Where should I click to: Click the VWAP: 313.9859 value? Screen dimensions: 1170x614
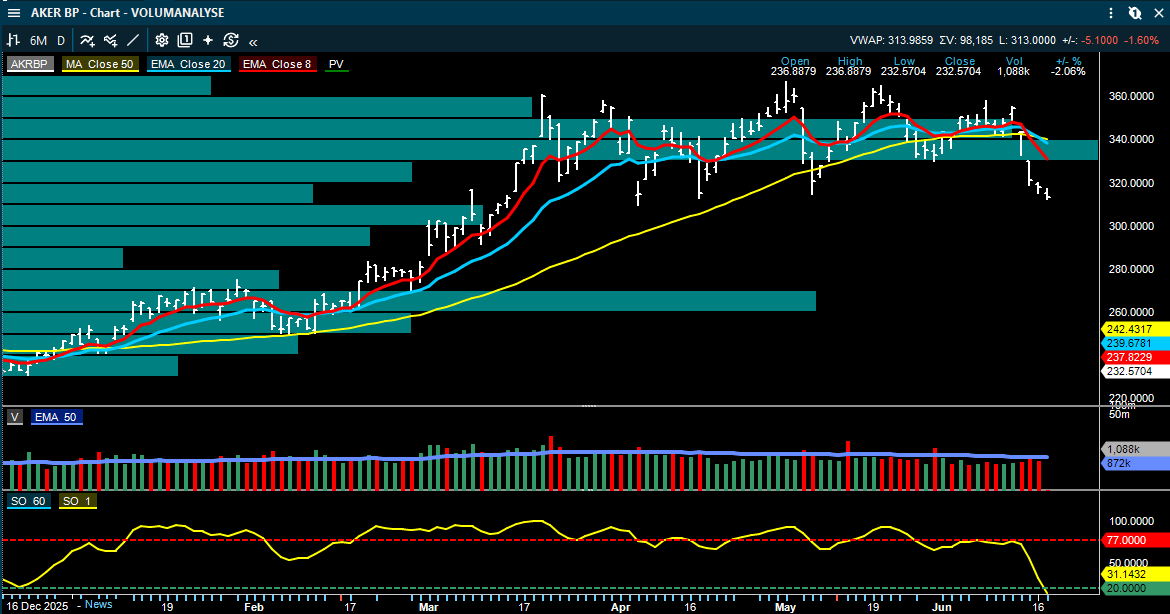click(891, 40)
